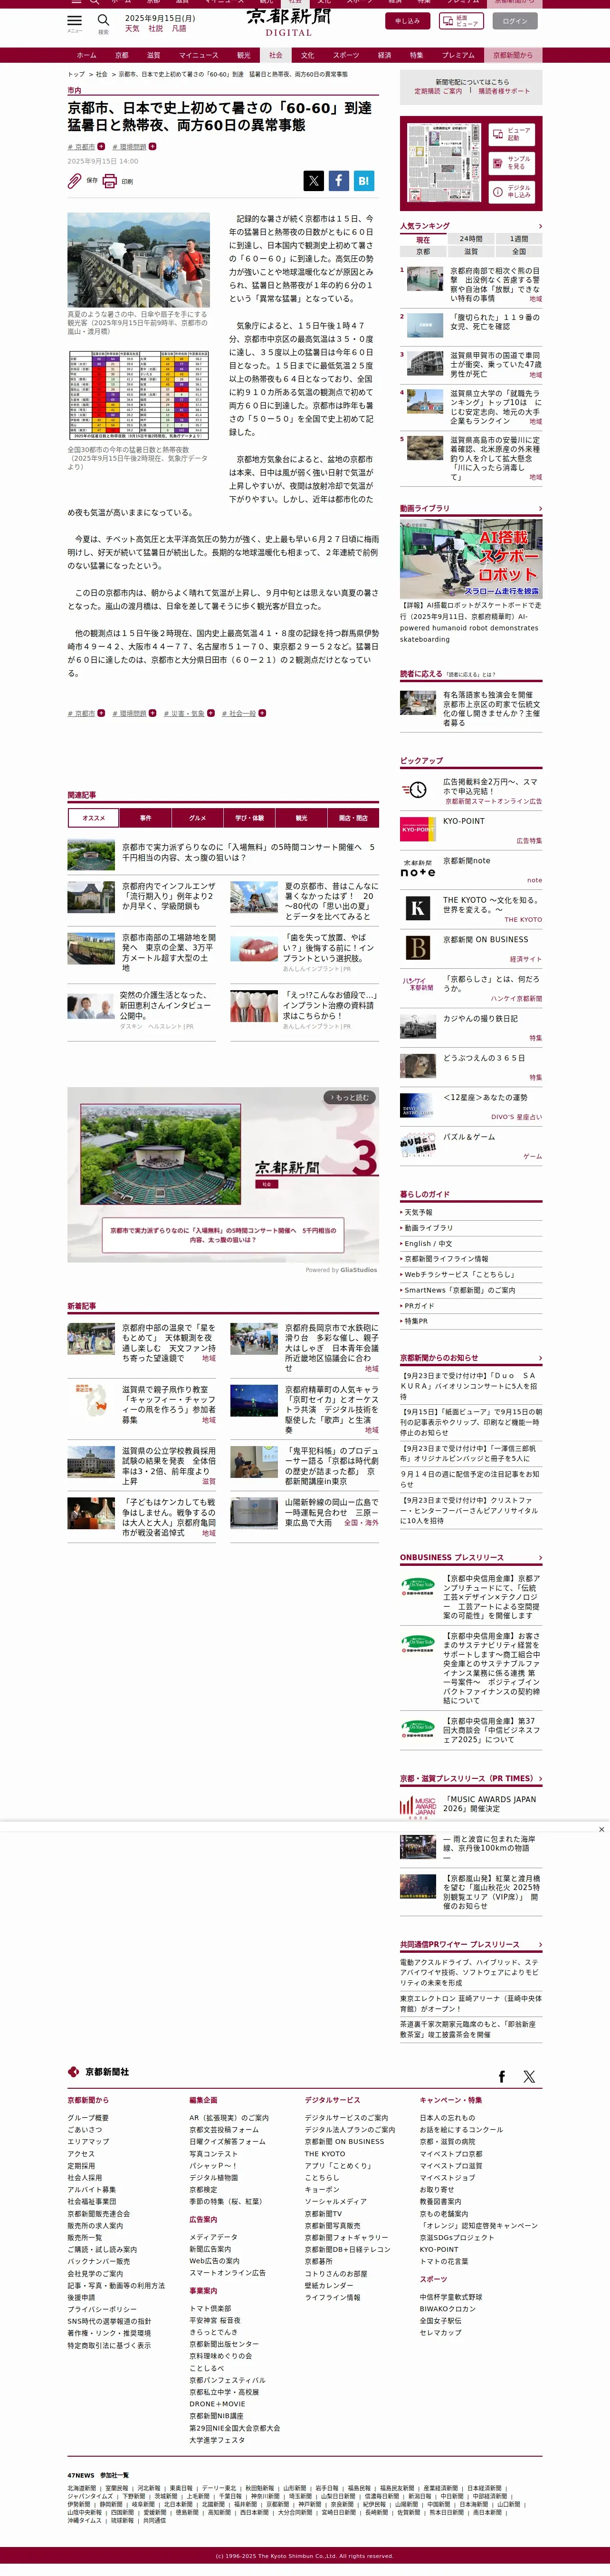Expand 京都新聞からのお知らせ section arrow
Image resolution: width=610 pixels, height=2576 pixels.
[540, 1358]
